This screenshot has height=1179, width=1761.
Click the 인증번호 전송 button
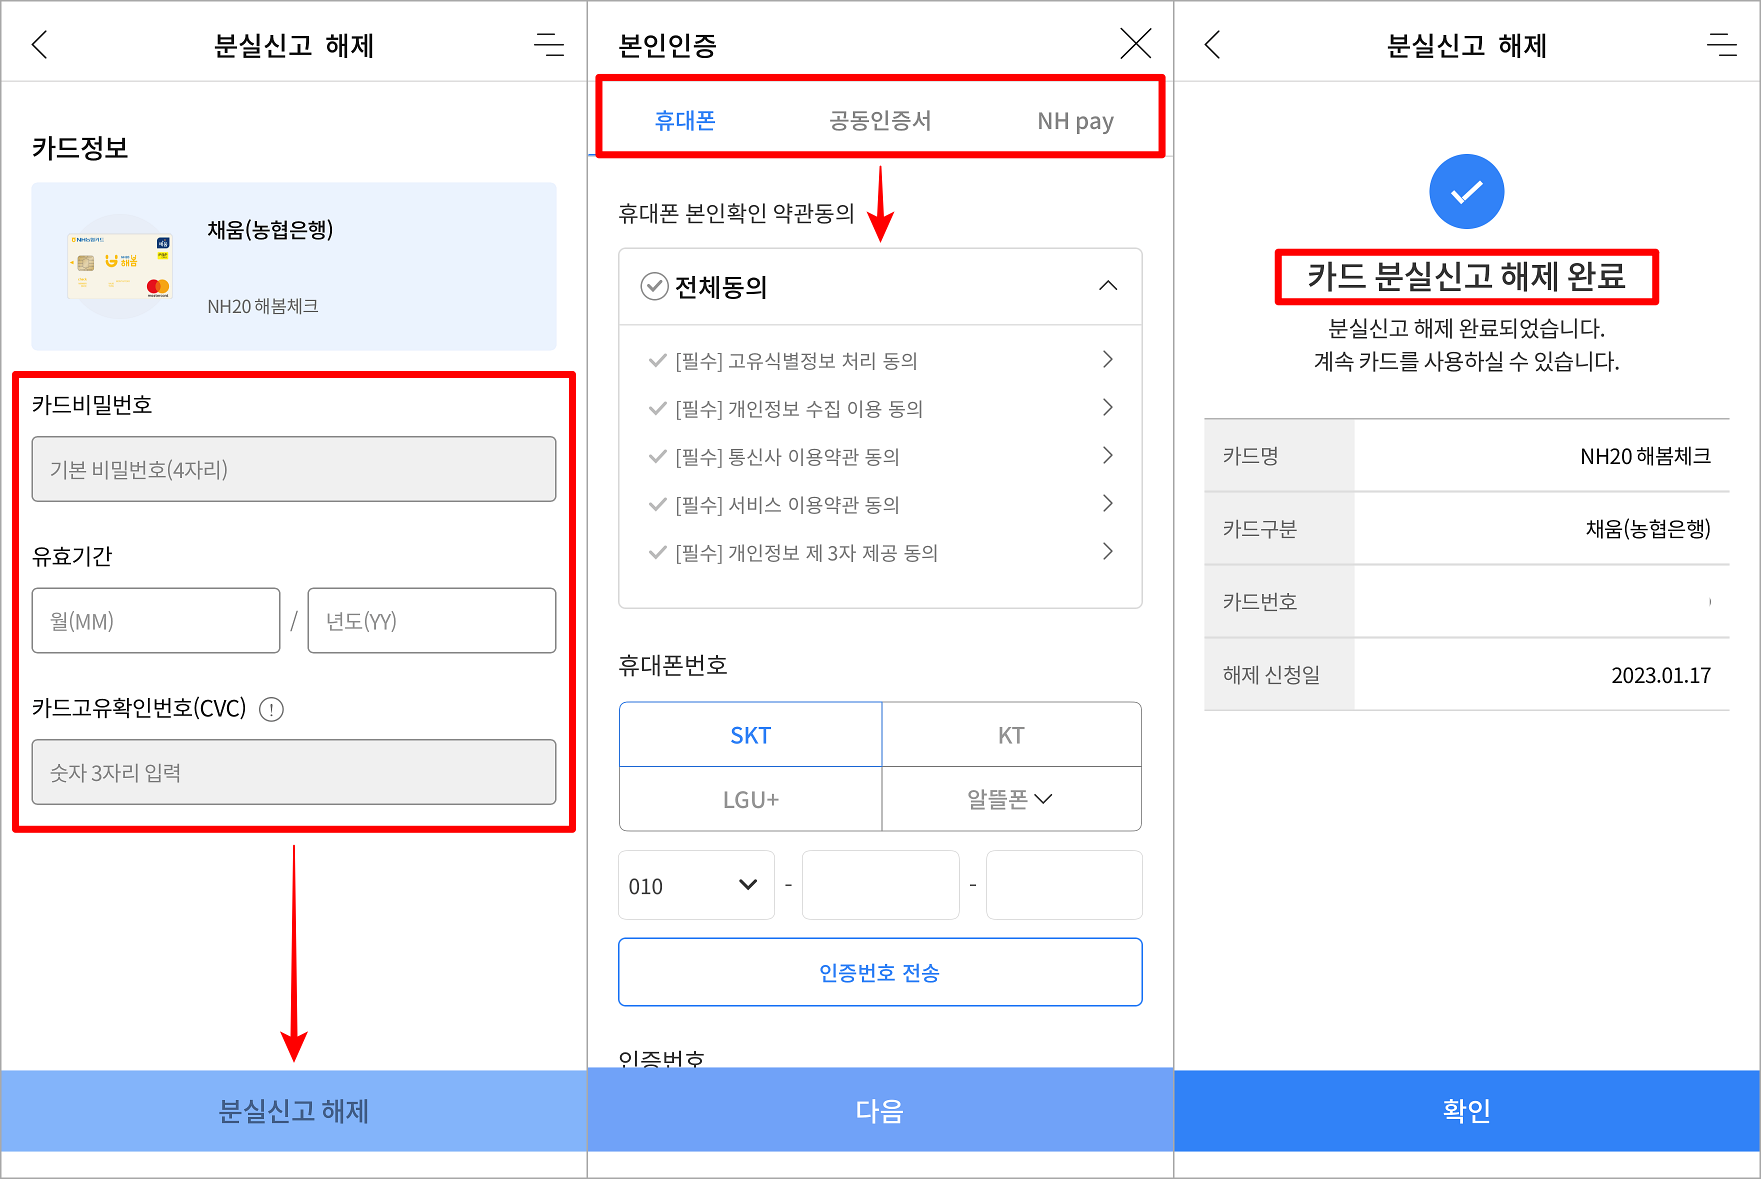click(x=879, y=971)
